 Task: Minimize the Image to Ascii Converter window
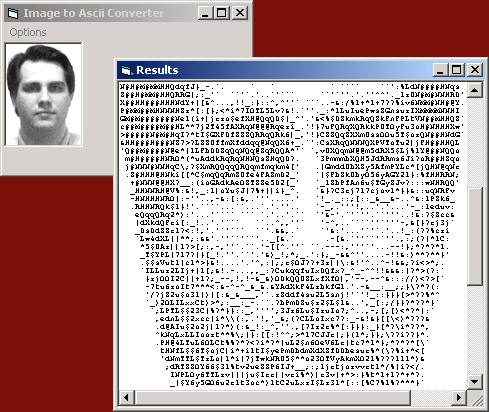click(205, 13)
